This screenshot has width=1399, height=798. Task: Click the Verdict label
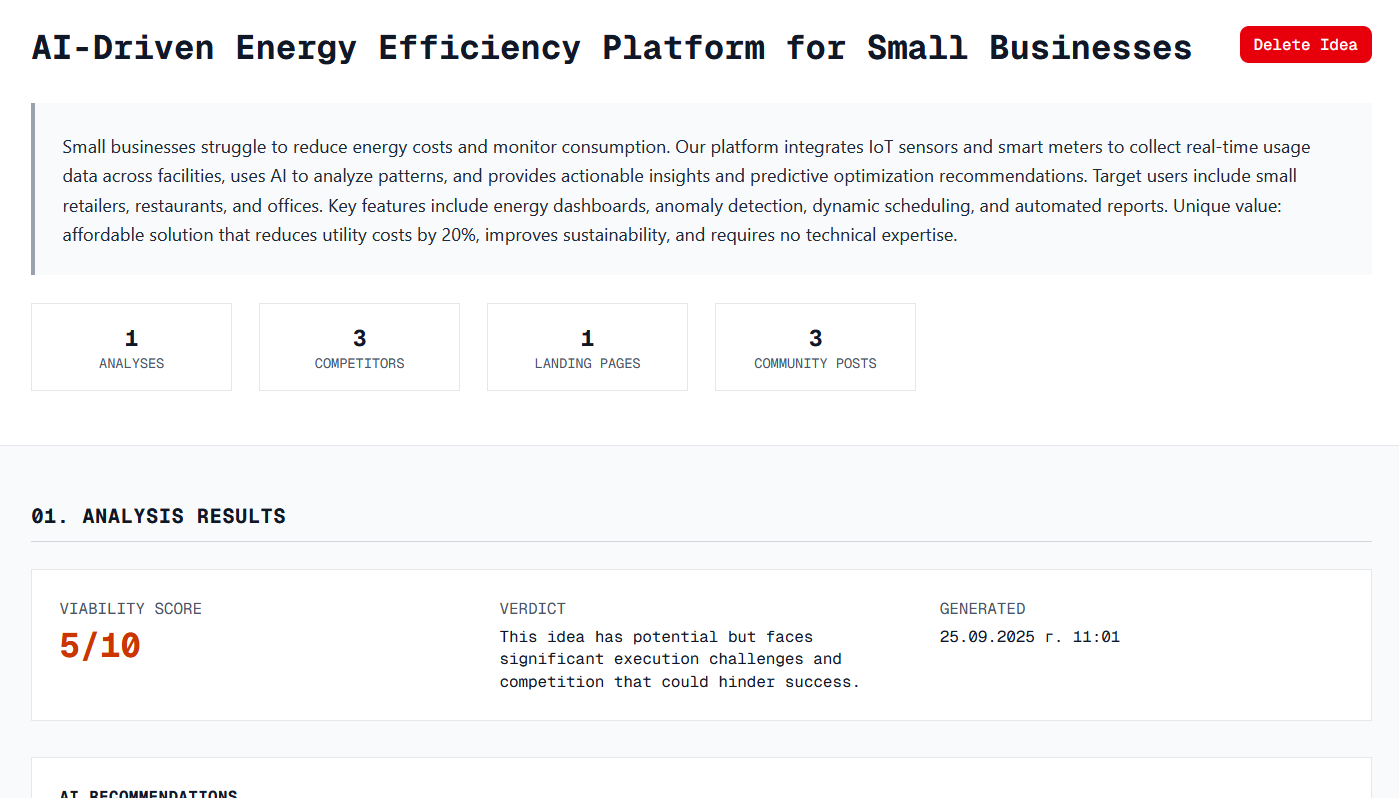[x=532, y=609]
